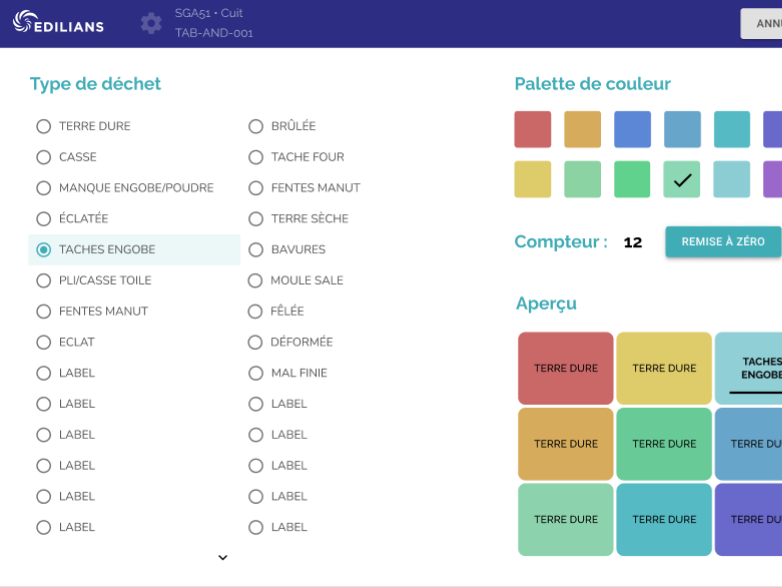Click the checked mint green swatch
Screen dimensions: 782x587
coord(682,179)
